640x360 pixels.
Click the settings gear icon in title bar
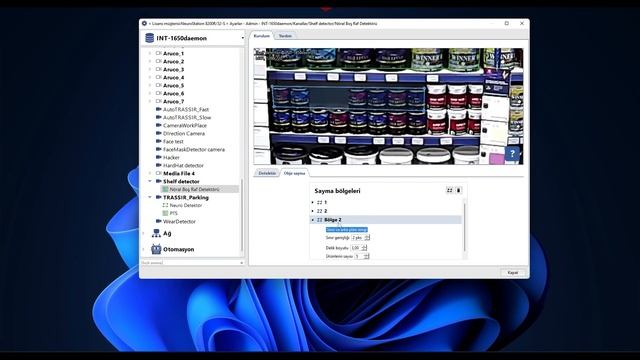144,24
